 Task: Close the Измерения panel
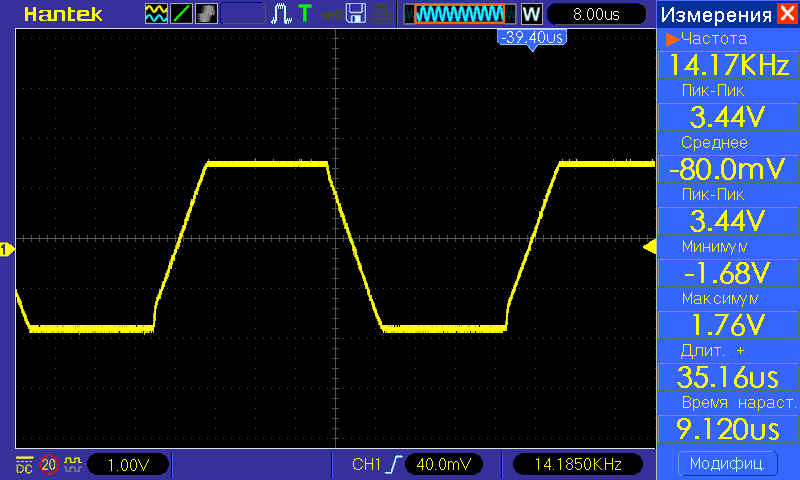point(787,13)
